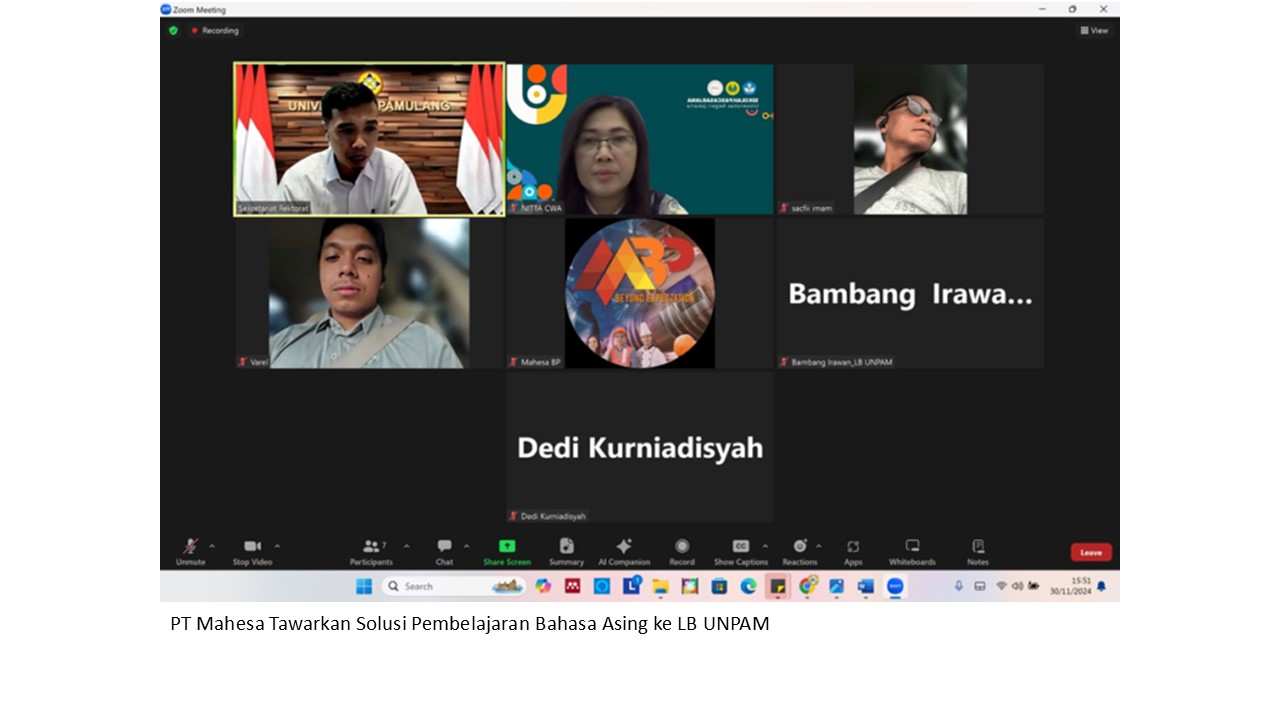The height and width of the screenshot is (720, 1280).
Task: Open the Chat panel
Action: tap(444, 551)
